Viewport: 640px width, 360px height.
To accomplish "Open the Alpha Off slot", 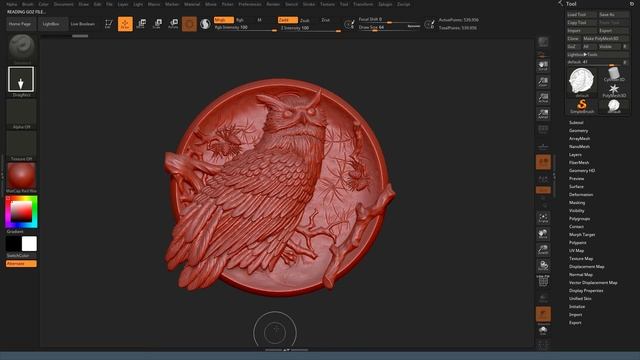I will 21,114.
